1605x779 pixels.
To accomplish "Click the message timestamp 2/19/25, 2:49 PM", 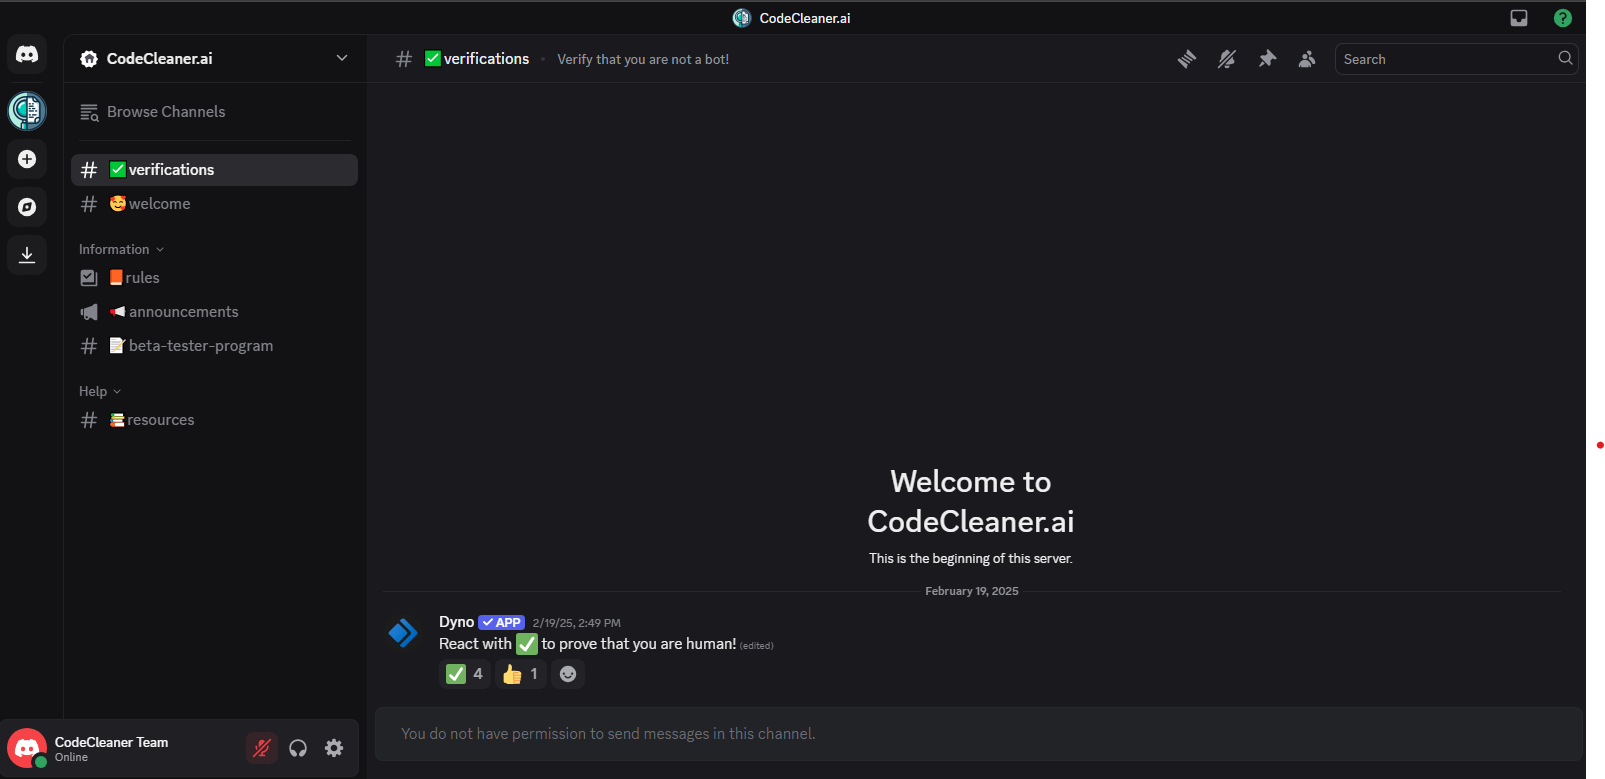I will point(577,623).
